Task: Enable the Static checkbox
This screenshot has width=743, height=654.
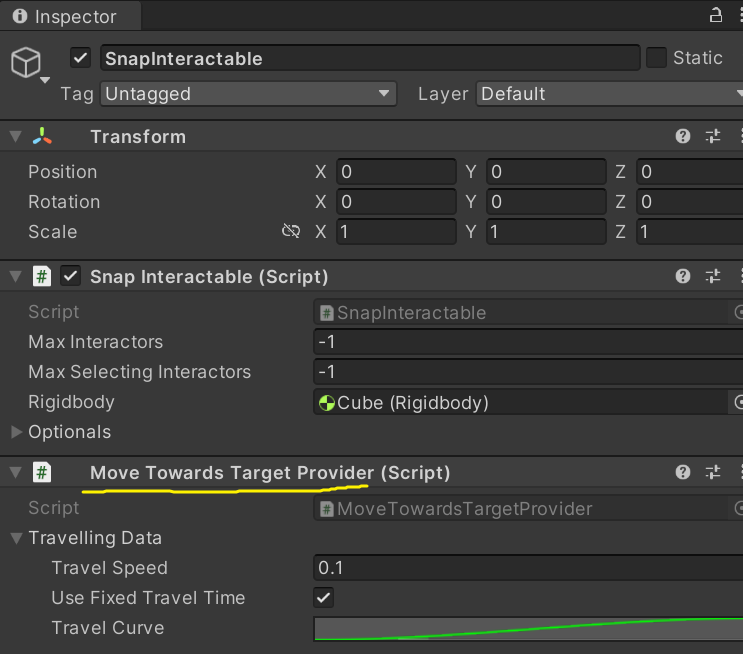Action: pyautogui.click(x=656, y=58)
